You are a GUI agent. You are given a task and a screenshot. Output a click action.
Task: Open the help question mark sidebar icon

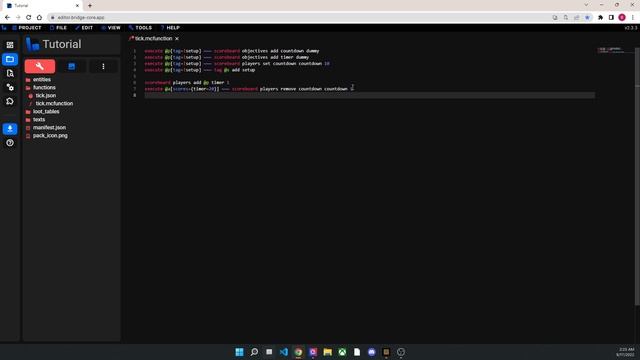tap(10, 143)
